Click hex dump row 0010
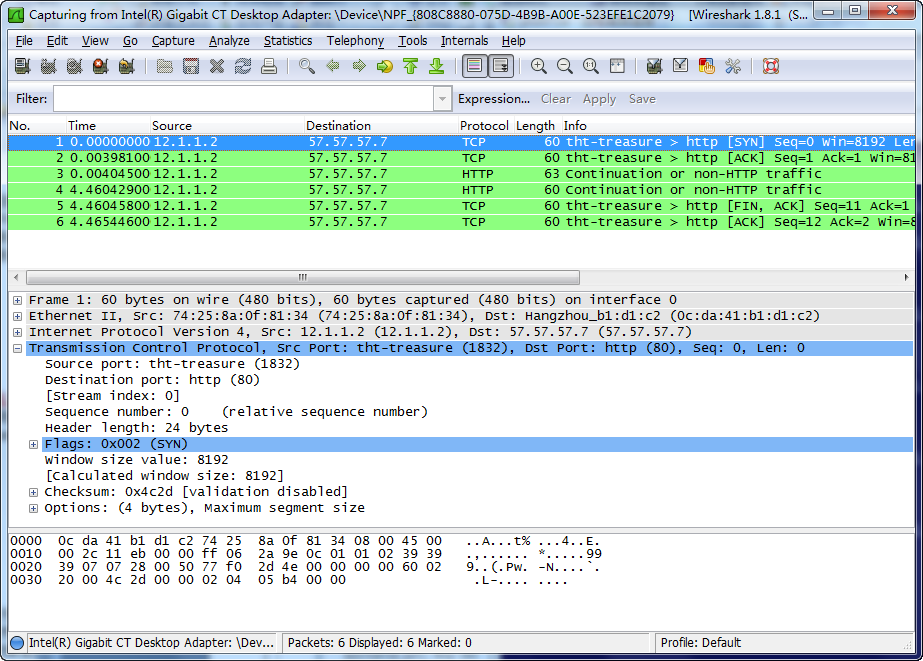Image resolution: width=923 pixels, height=661 pixels. (305, 554)
